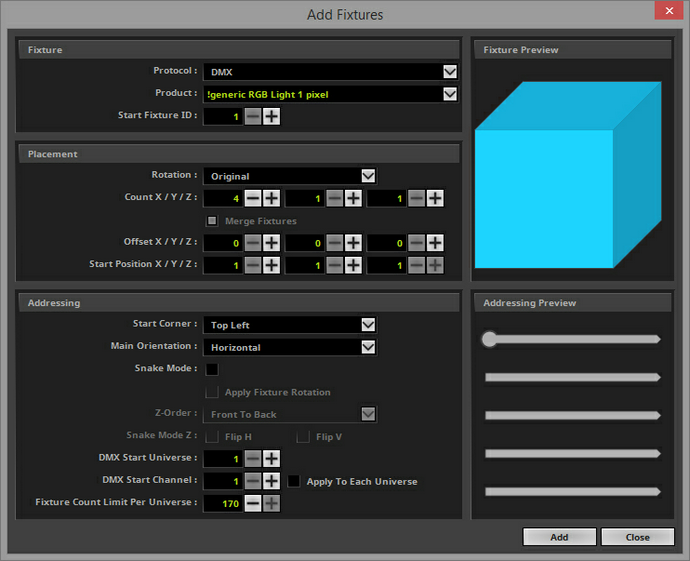The width and height of the screenshot is (690, 561).
Task: Click the start circle in Addressing Preview
Action: click(x=489, y=339)
